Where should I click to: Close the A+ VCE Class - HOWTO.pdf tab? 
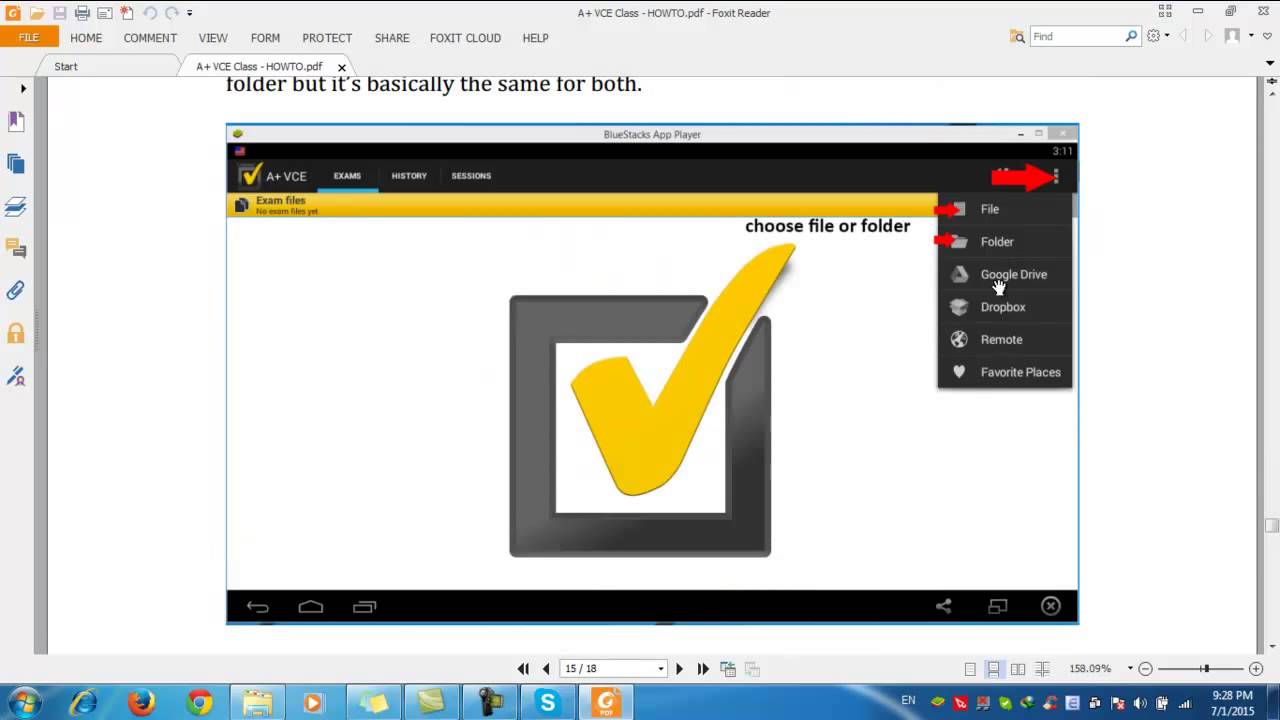pos(341,68)
